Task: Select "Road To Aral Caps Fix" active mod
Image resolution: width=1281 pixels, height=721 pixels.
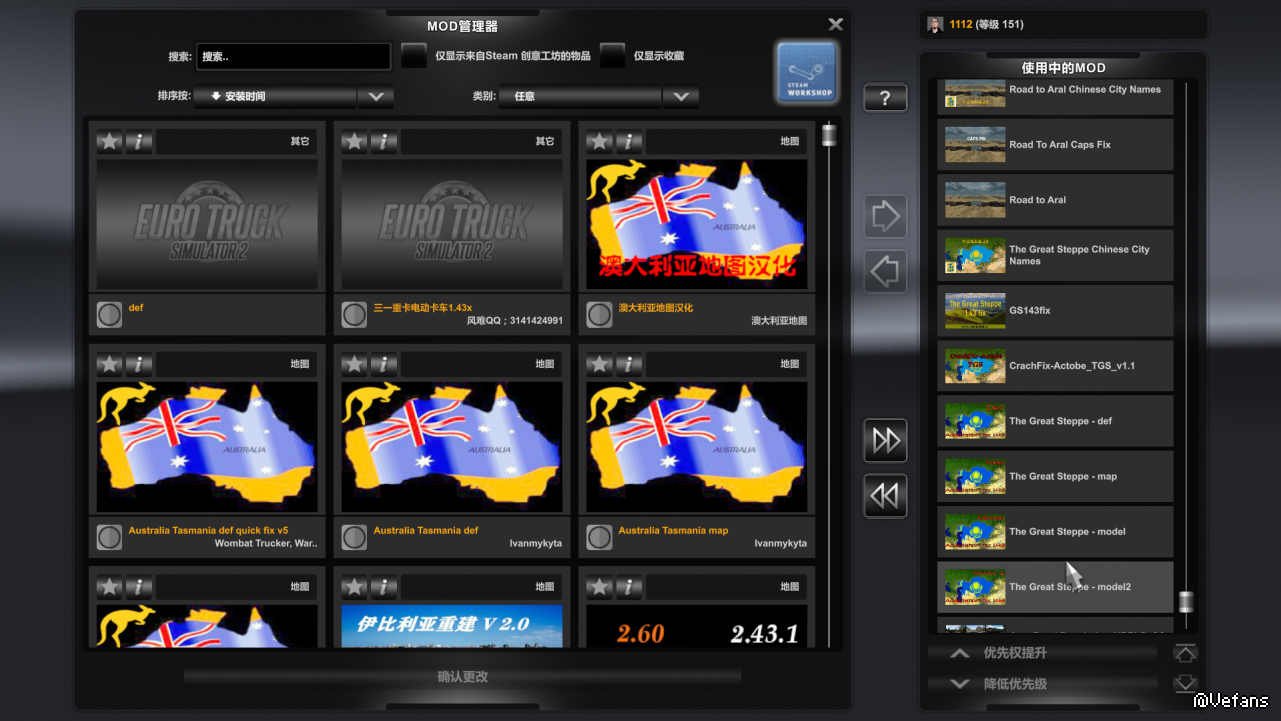Action: [1055, 145]
